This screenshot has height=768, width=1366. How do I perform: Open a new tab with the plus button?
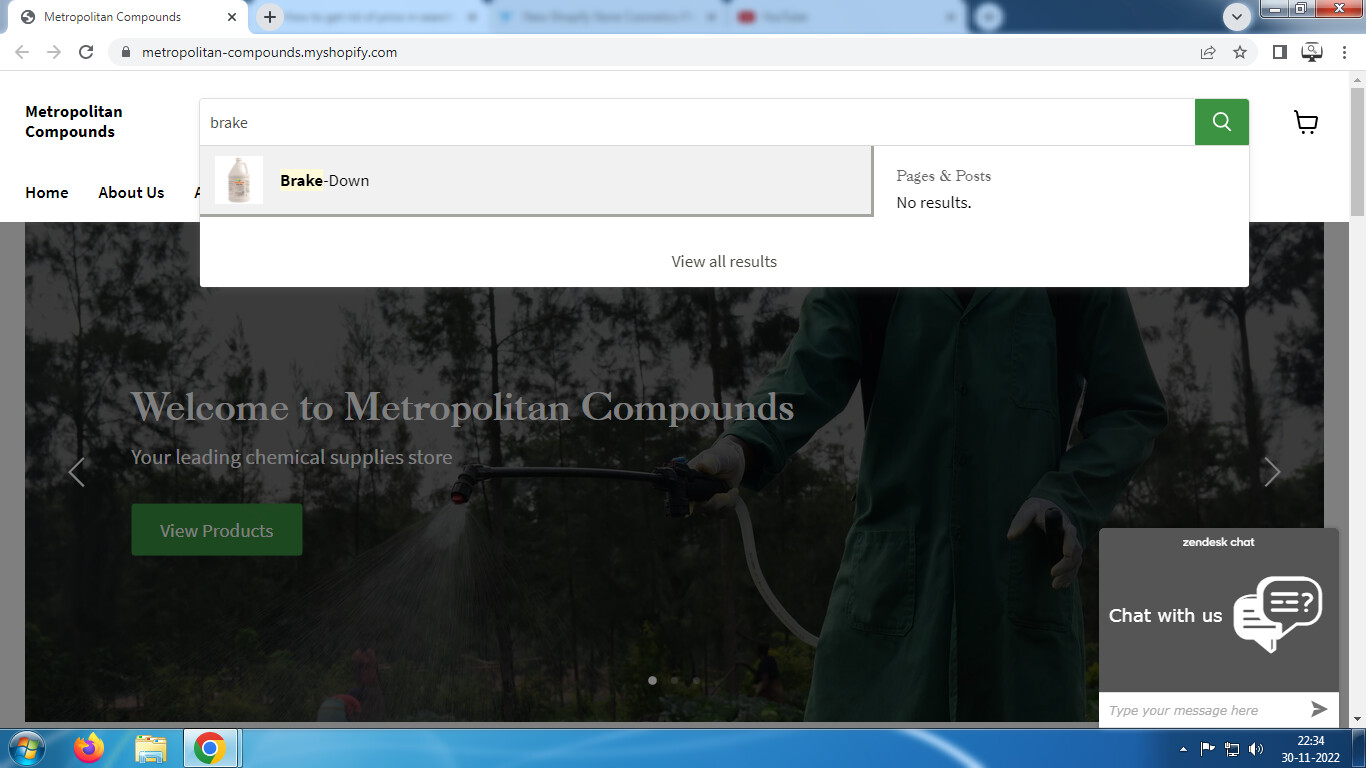tap(269, 17)
